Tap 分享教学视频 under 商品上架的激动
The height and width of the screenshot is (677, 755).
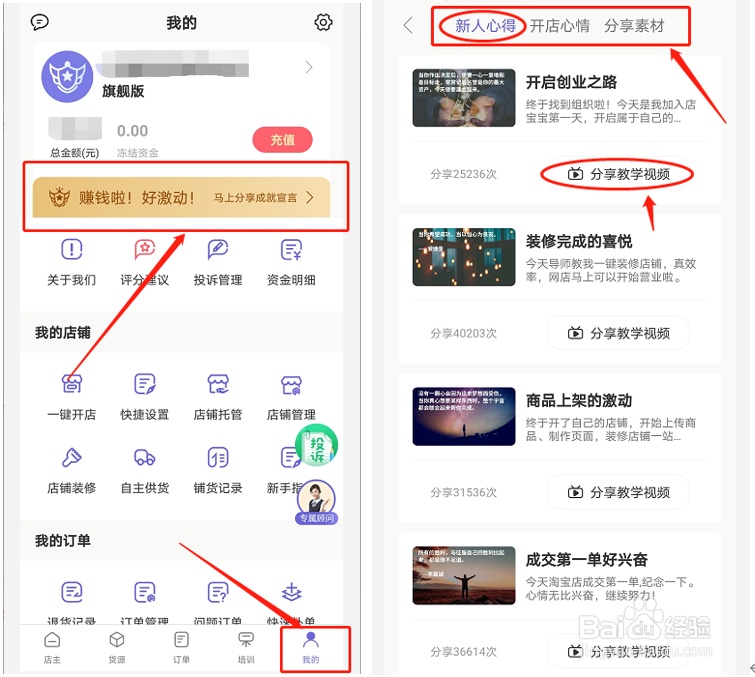pos(618,492)
